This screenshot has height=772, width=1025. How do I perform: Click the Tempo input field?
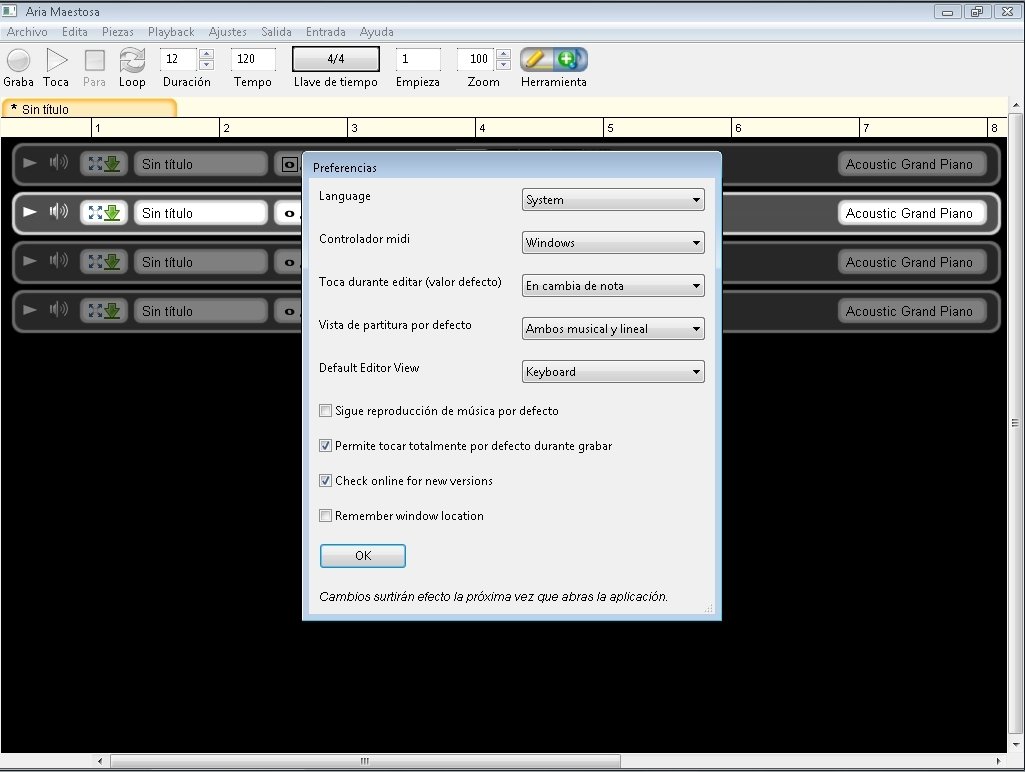(x=252, y=59)
